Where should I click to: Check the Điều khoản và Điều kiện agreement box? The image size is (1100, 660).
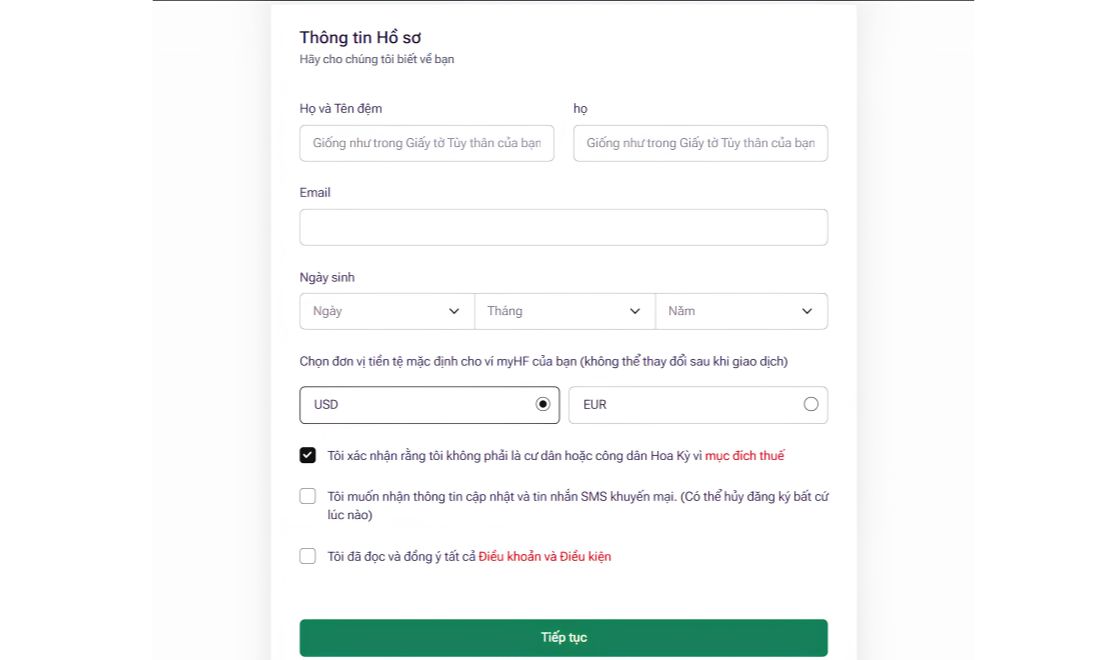[307, 556]
